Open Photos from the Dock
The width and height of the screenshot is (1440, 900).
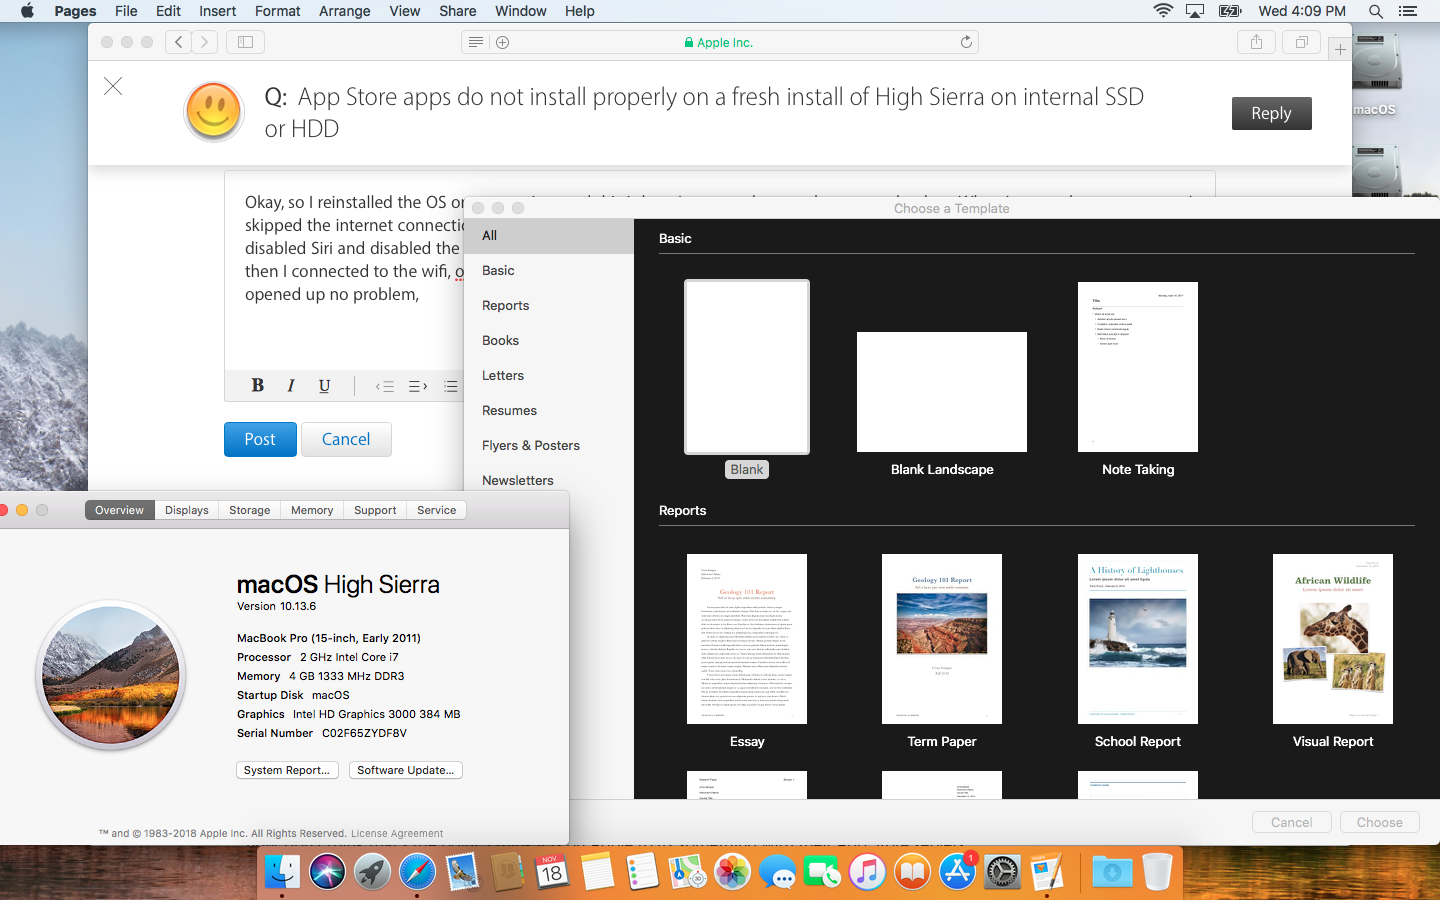[x=732, y=872]
